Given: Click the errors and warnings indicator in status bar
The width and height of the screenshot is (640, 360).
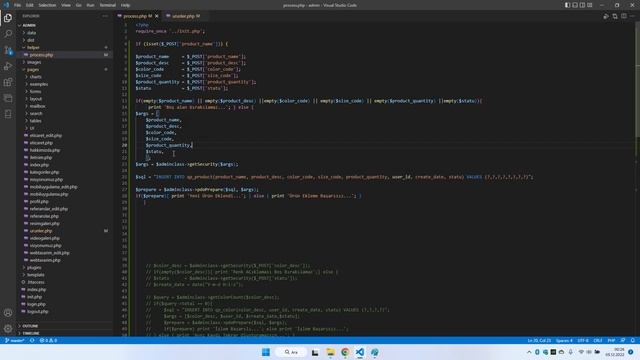Looking at the screenshot, I should [48, 340].
